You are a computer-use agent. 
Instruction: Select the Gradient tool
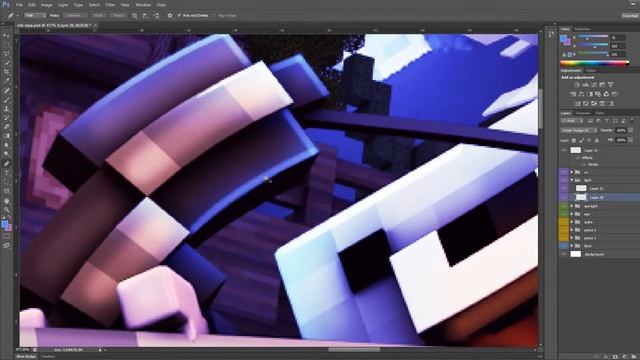(x=7, y=136)
